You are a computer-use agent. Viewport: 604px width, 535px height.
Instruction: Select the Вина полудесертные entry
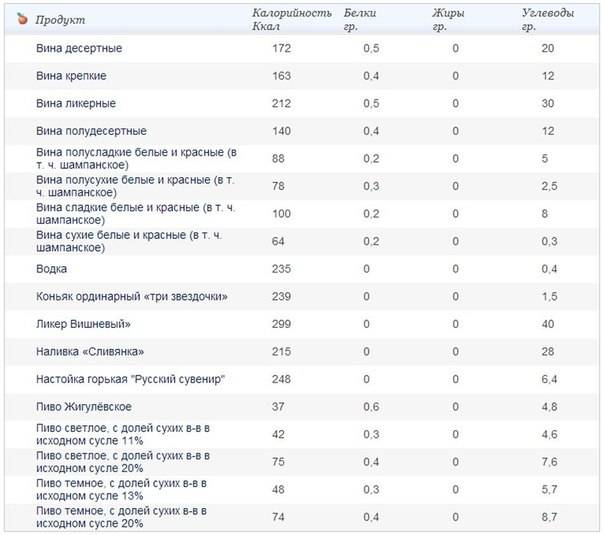click(91, 131)
